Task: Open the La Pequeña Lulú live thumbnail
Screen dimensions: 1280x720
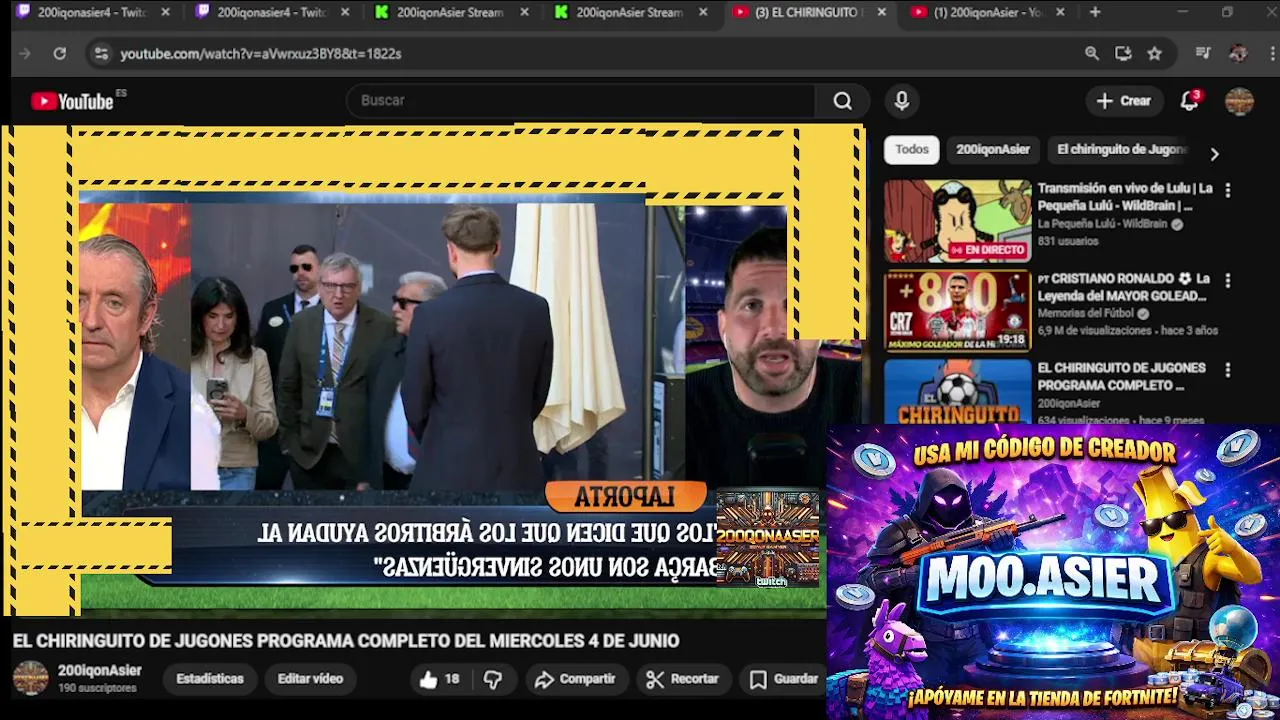Action: point(957,221)
